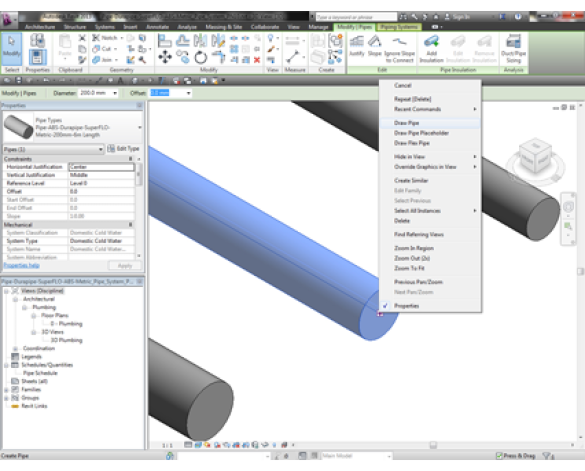
Task: Toggle the Press & Drag checkbox
Action: (499, 455)
